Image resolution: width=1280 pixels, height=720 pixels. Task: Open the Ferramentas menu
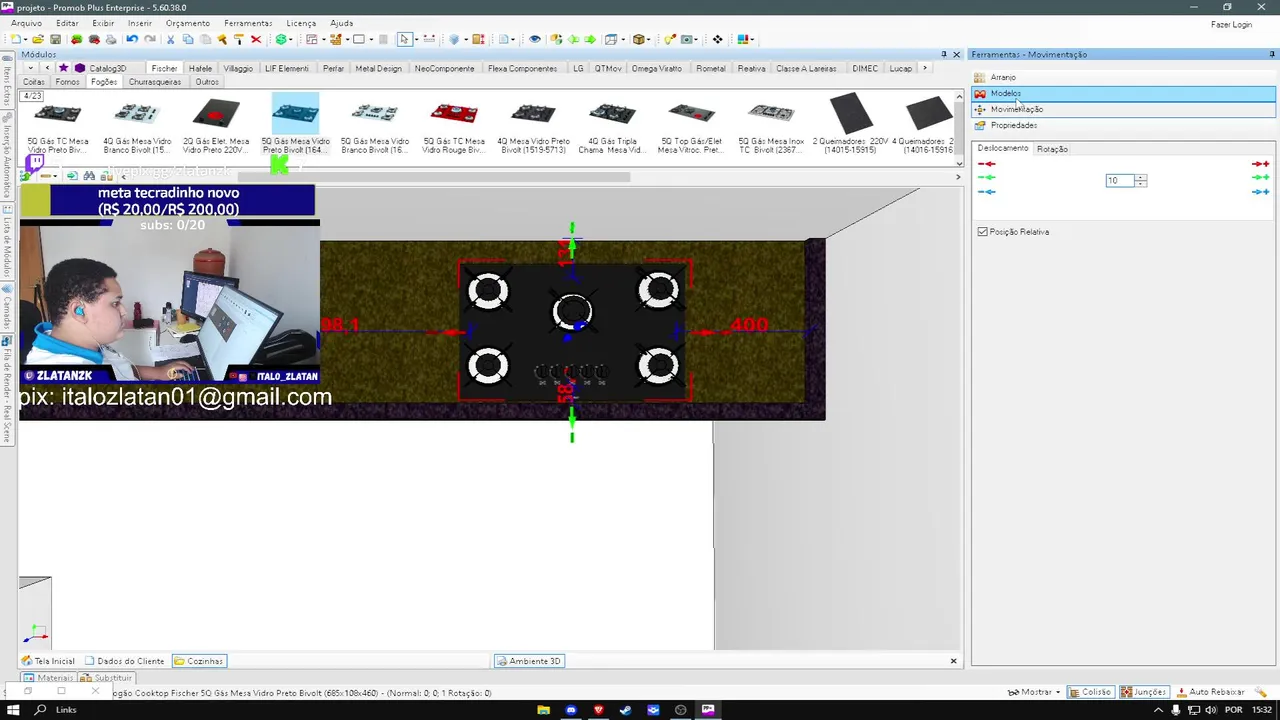click(x=248, y=23)
